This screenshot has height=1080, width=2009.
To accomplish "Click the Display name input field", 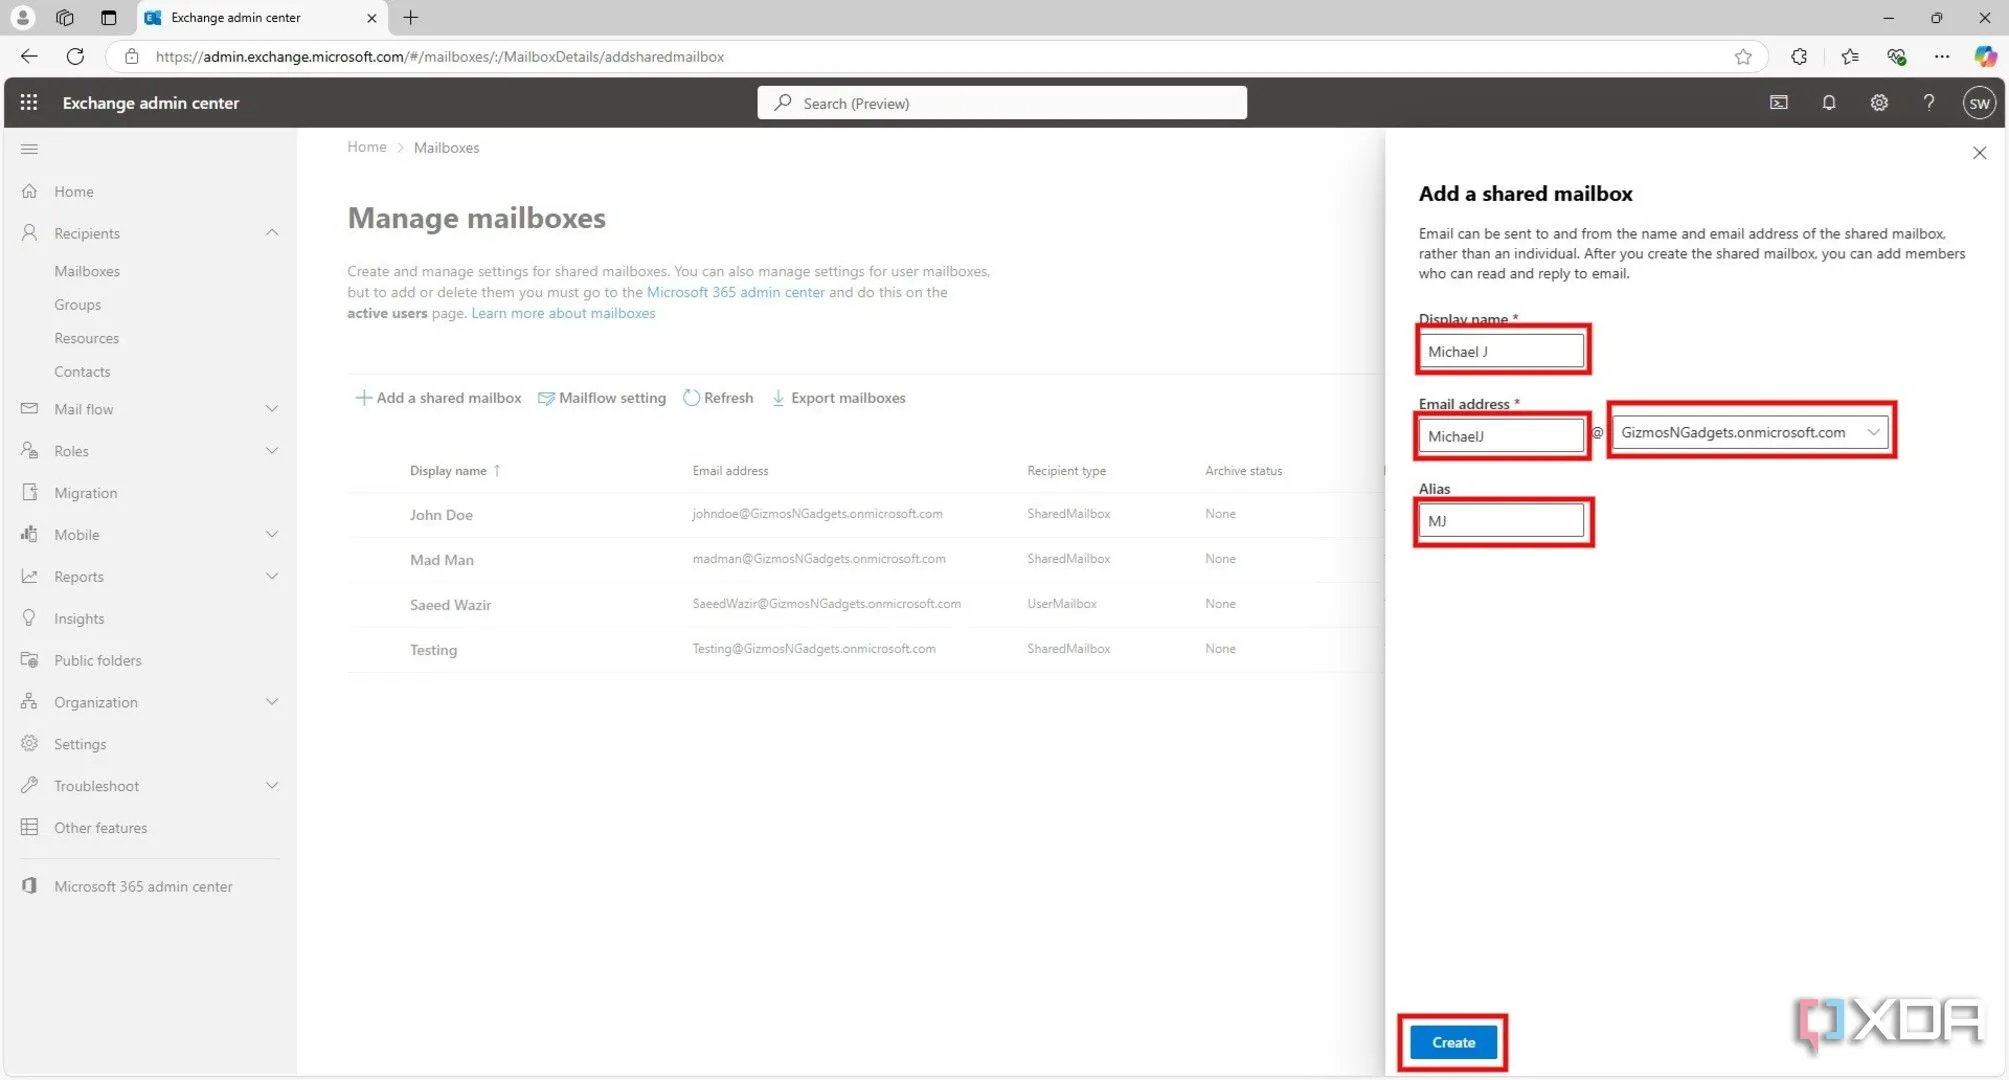I will [1501, 351].
